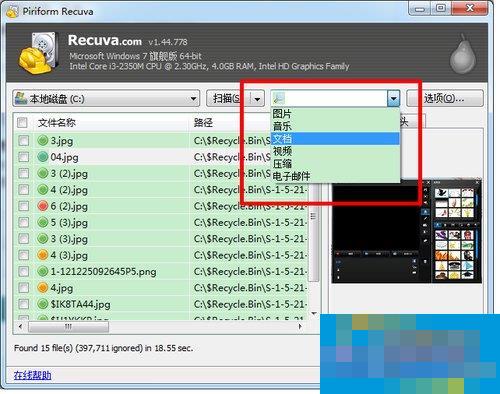Select the file name 6 (2).jpg
Image resolution: width=500 pixels, height=394 pixels.
coord(69,206)
